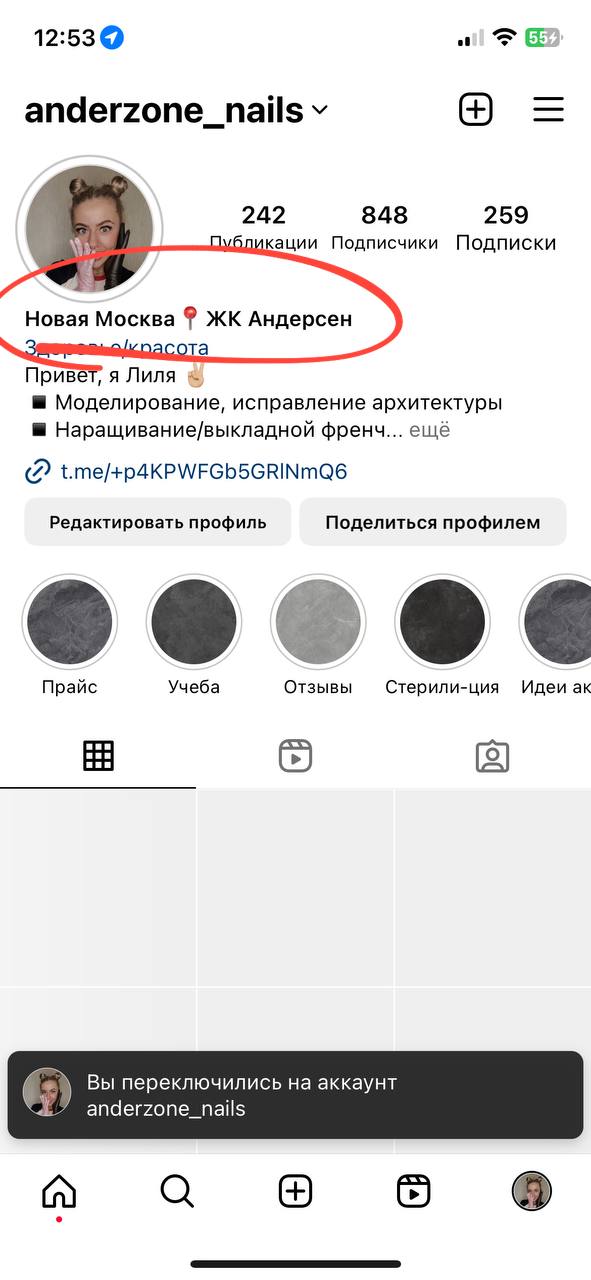Go to Home feed in bottom bar
Screen dimensions: 591x1280
(x=59, y=1191)
